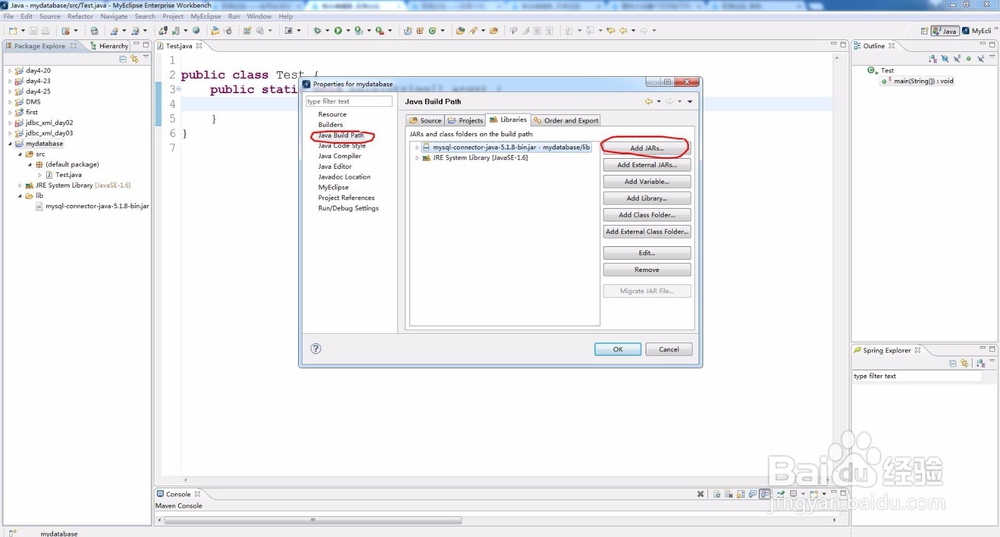Screen dimensions: 1000x537
Task: Click Add Variable... button
Action: pyautogui.click(x=647, y=182)
